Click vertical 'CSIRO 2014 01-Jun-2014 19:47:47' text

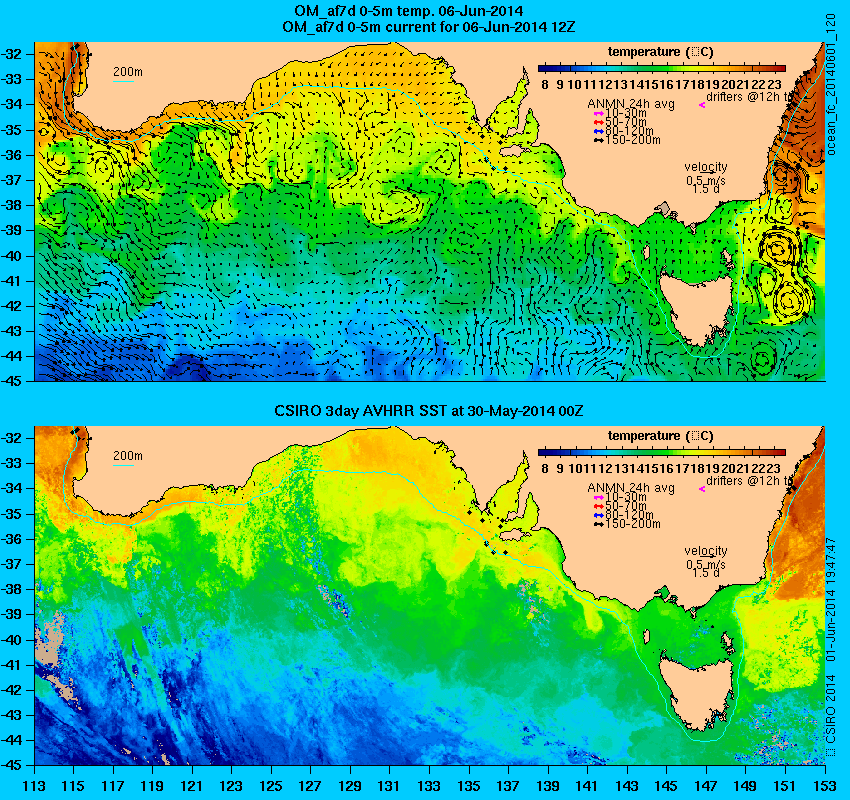830,646
